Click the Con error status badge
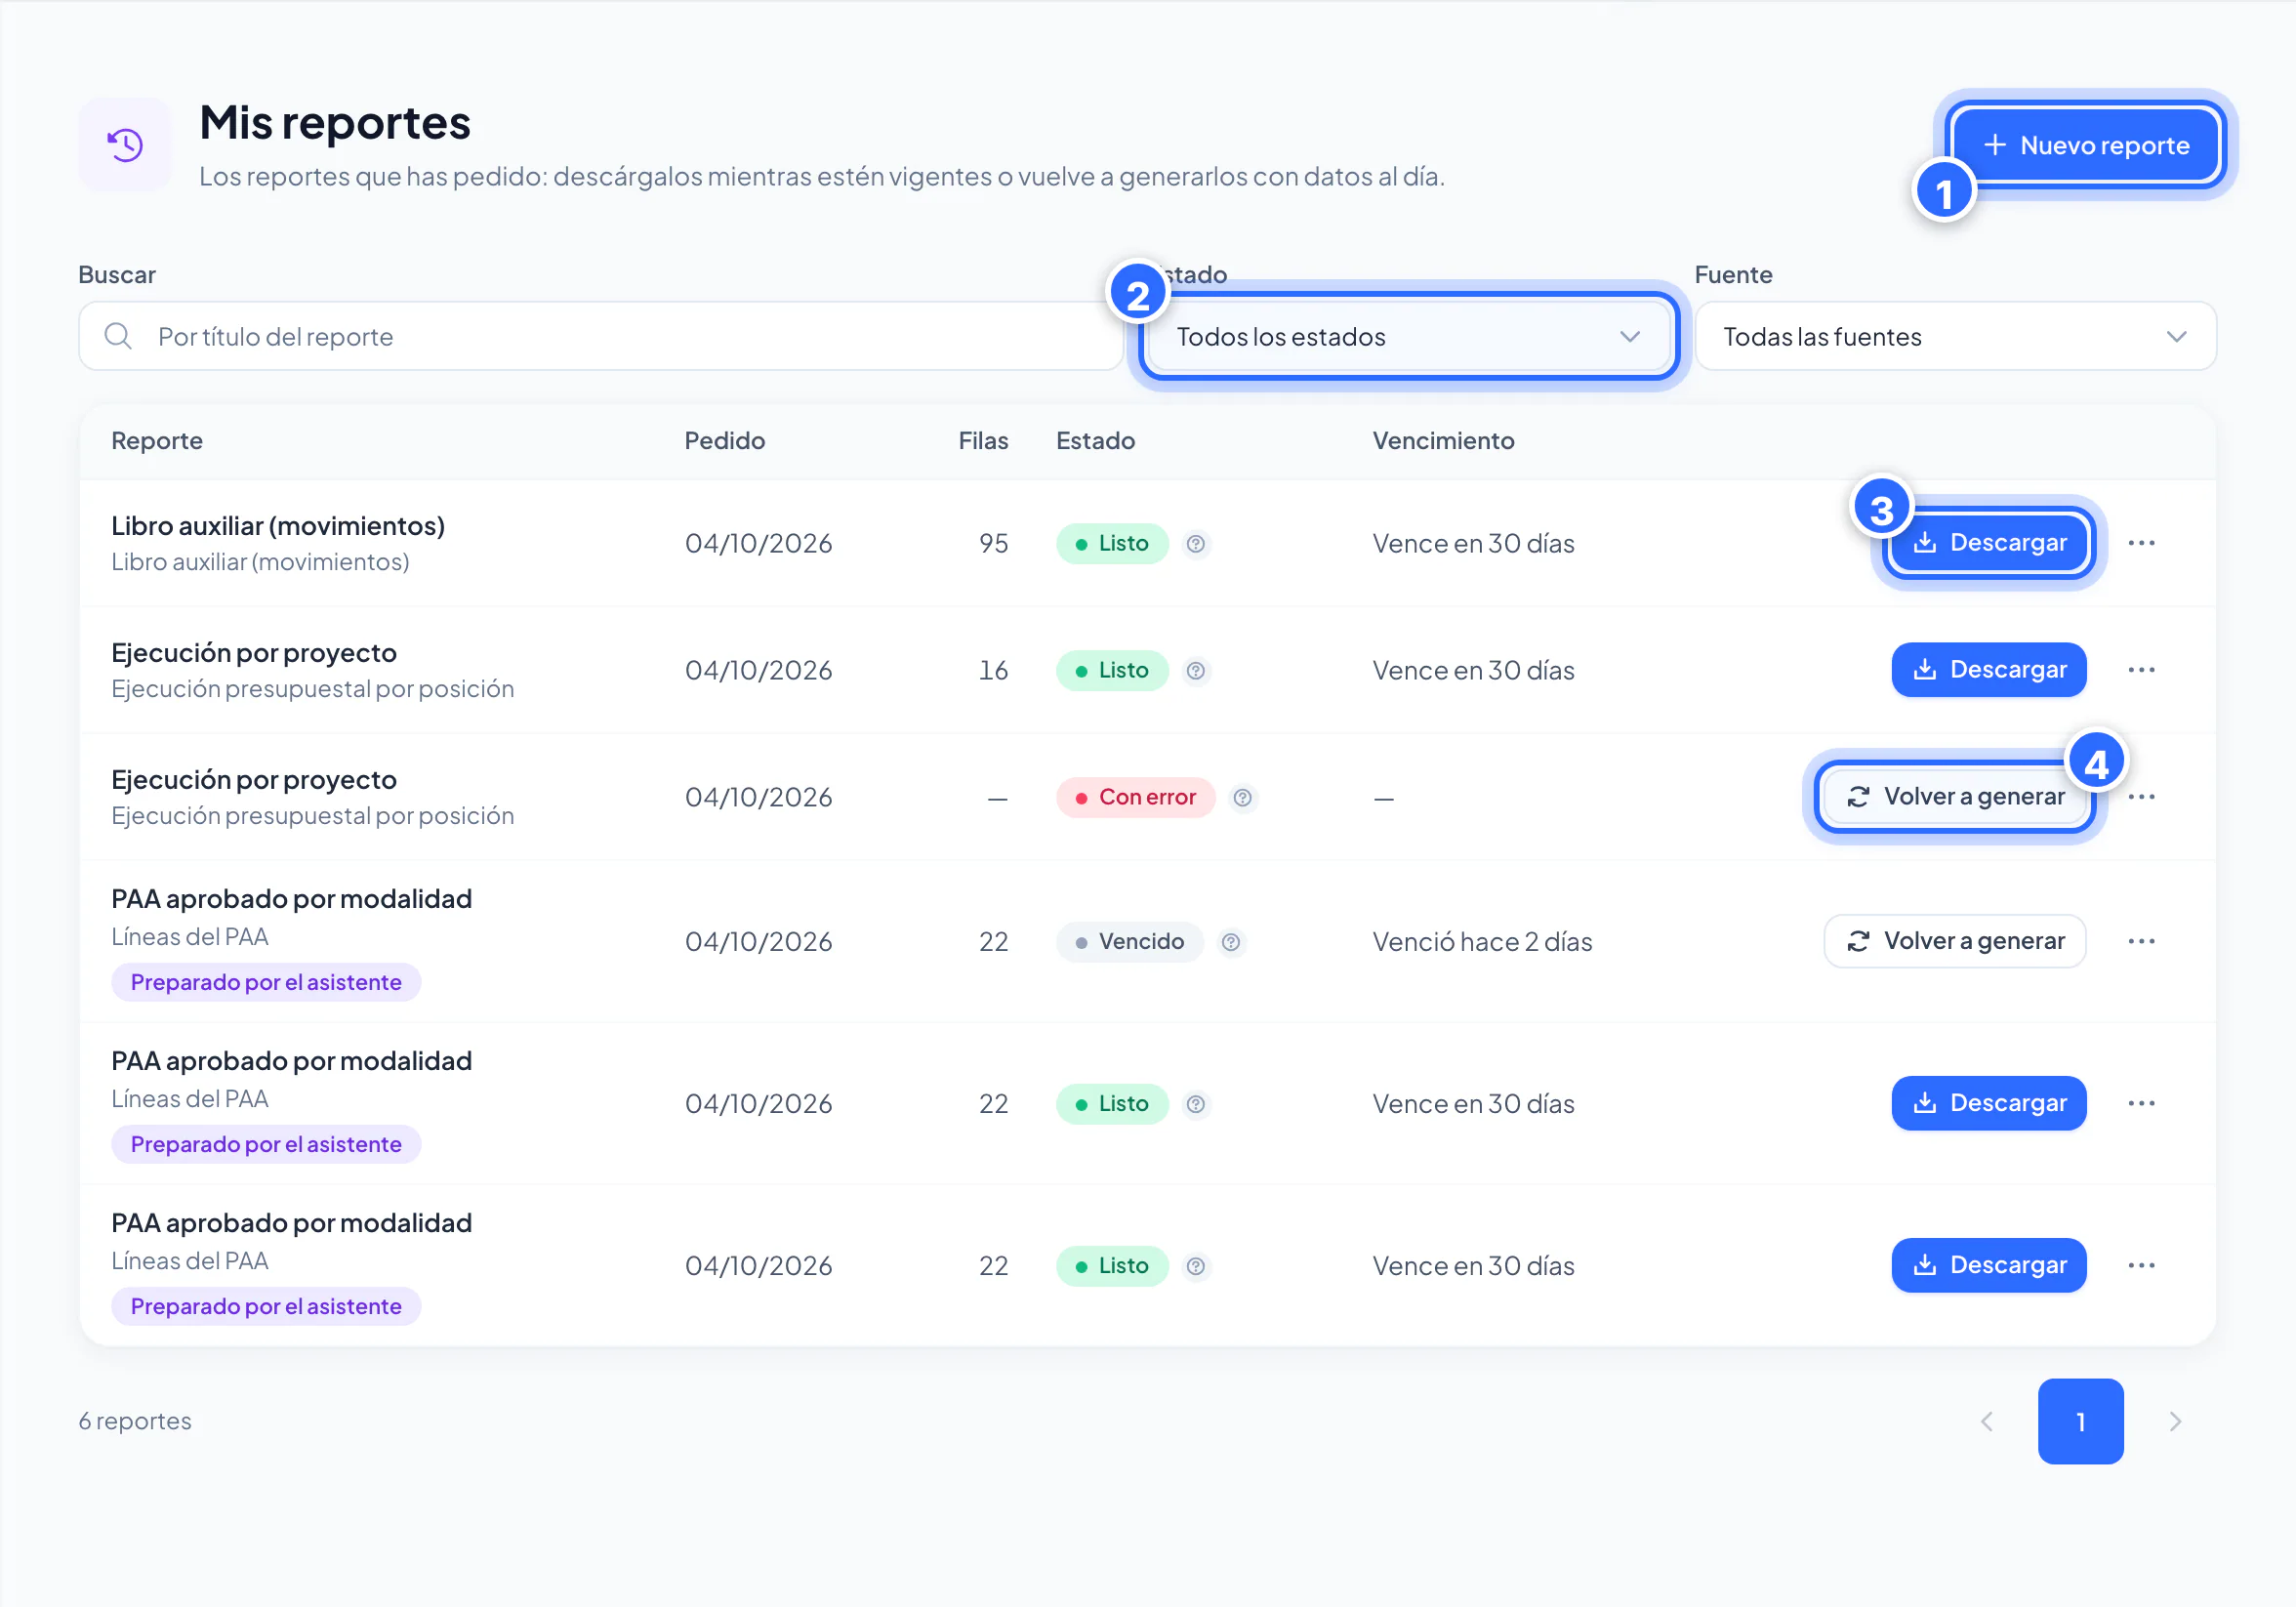This screenshot has width=2296, height=1607. click(1135, 797)
